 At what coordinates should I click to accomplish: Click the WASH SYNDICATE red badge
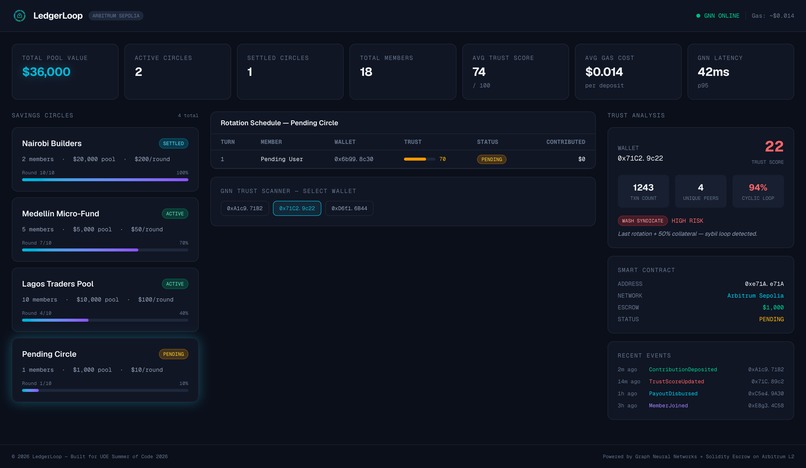[x=643, y=221]
